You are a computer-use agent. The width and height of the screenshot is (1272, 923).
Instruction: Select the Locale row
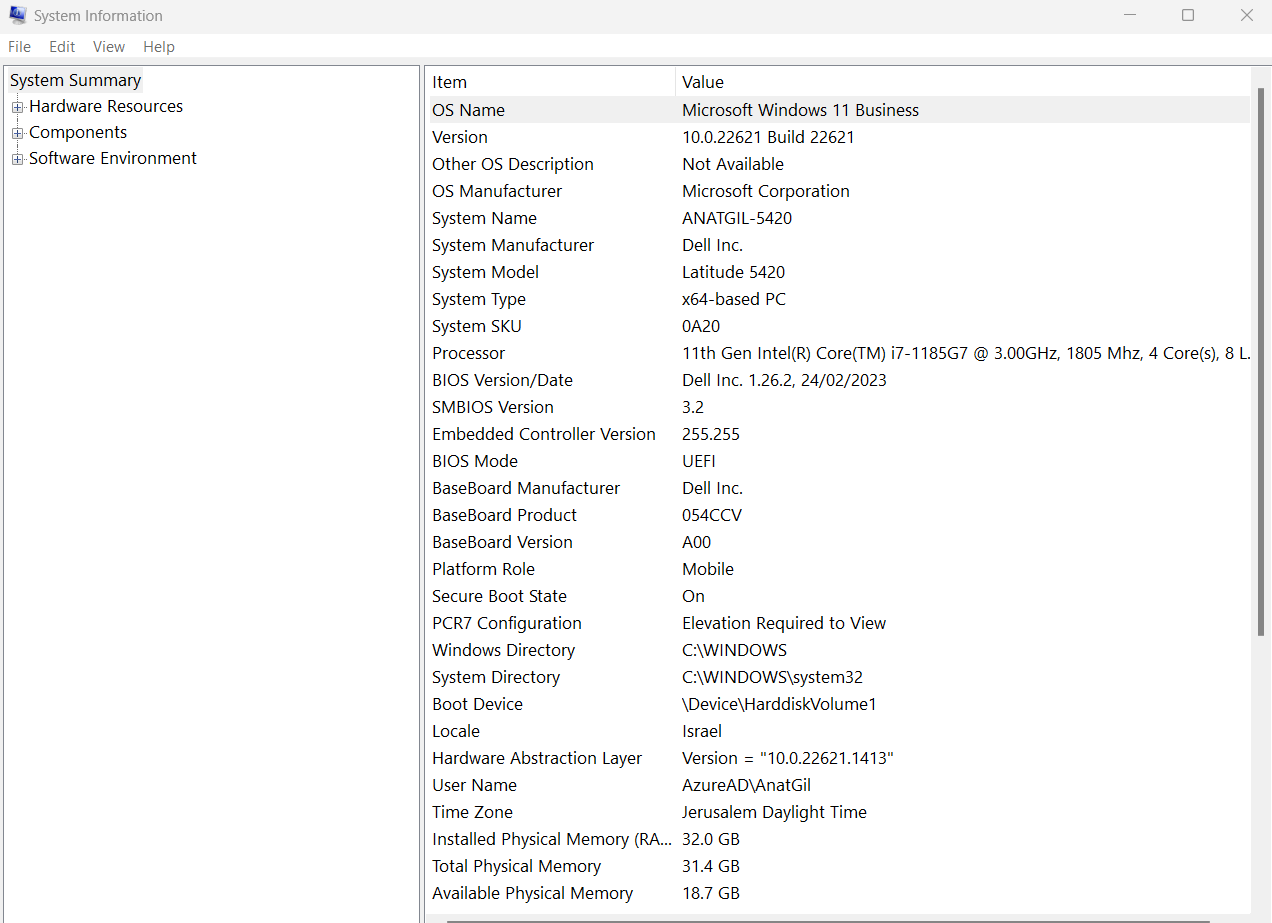[x=840, y=731]
